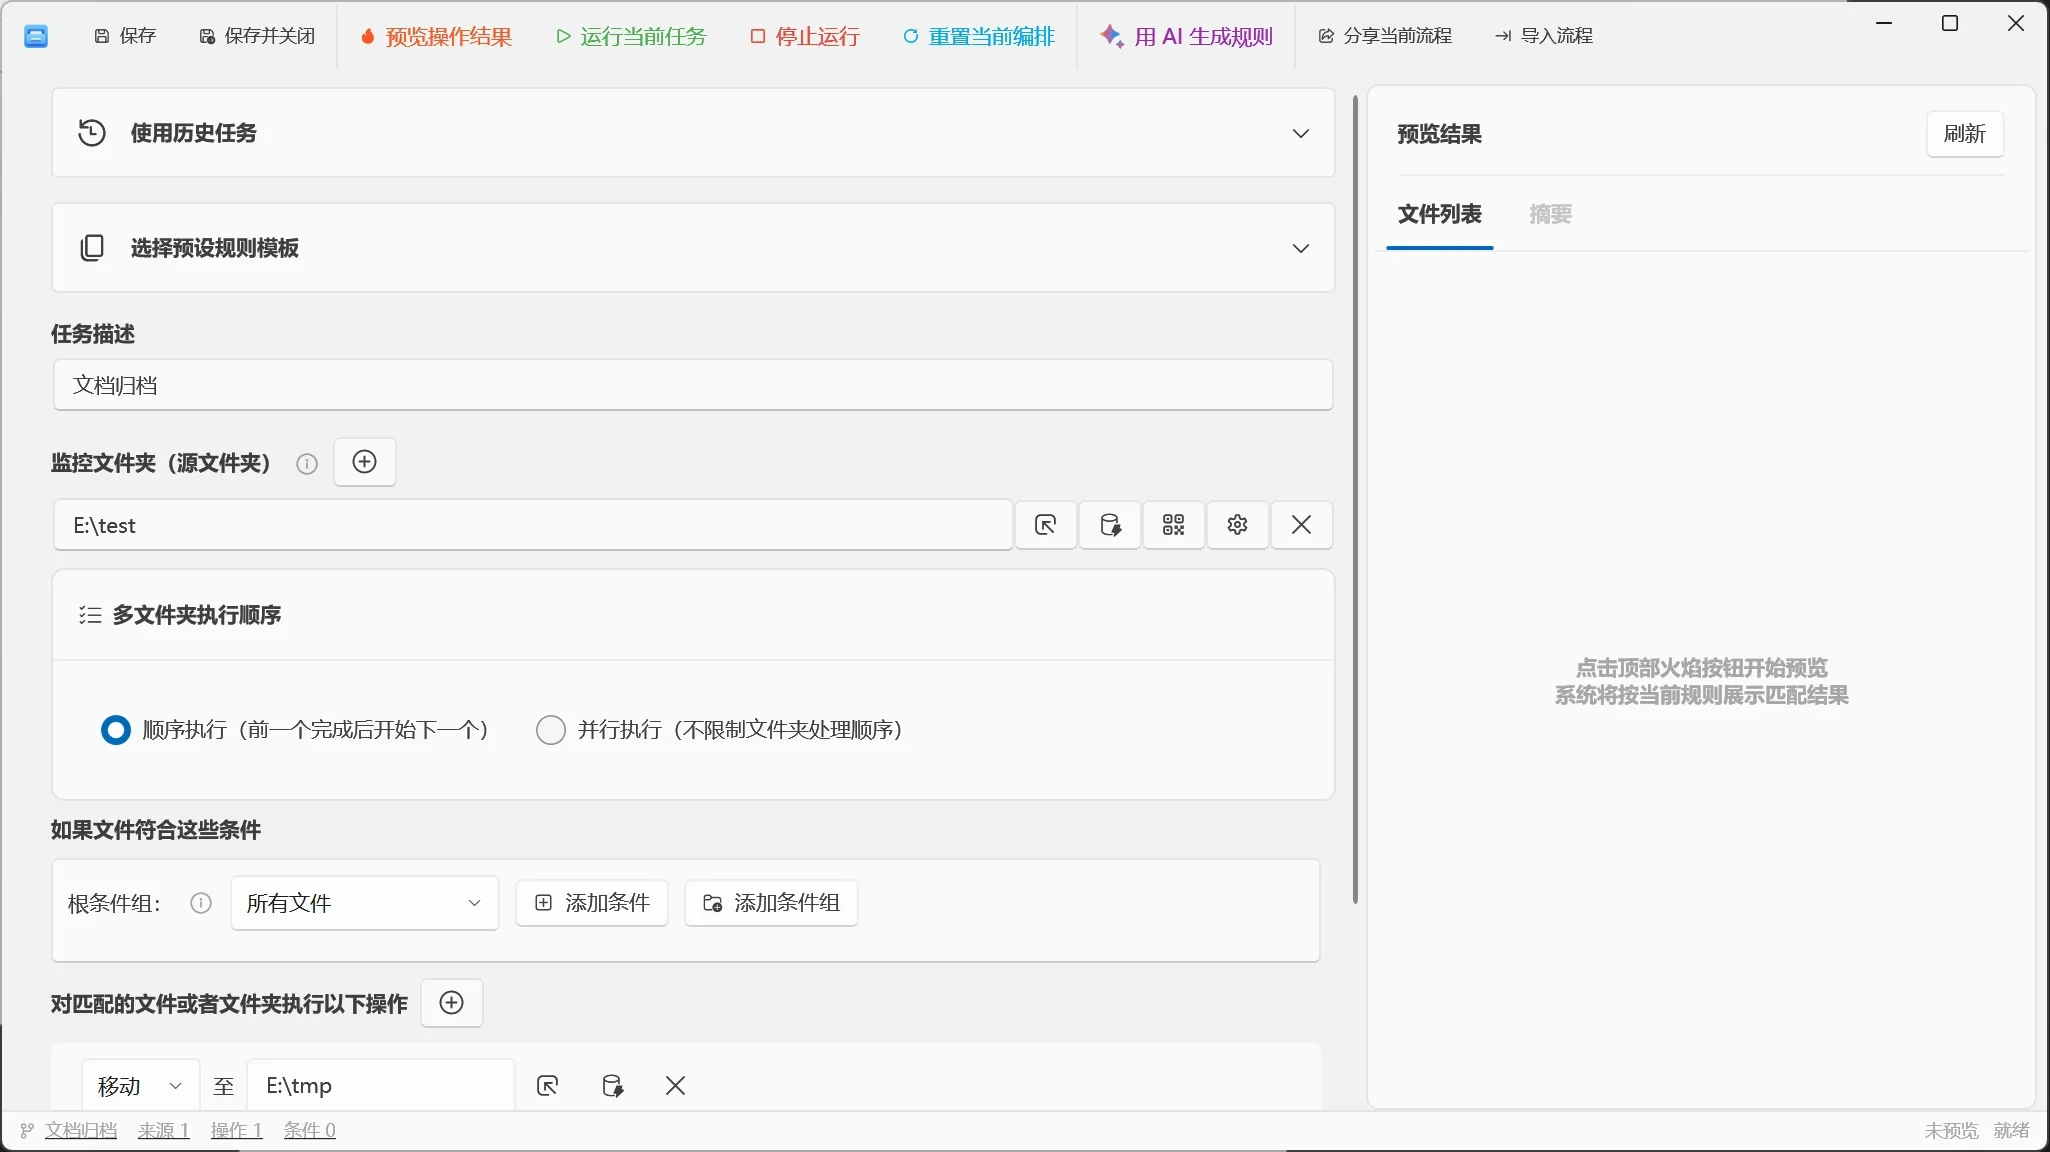
Task: Click 来源 1 in status bar
Action: click(x=163, y=1130)
